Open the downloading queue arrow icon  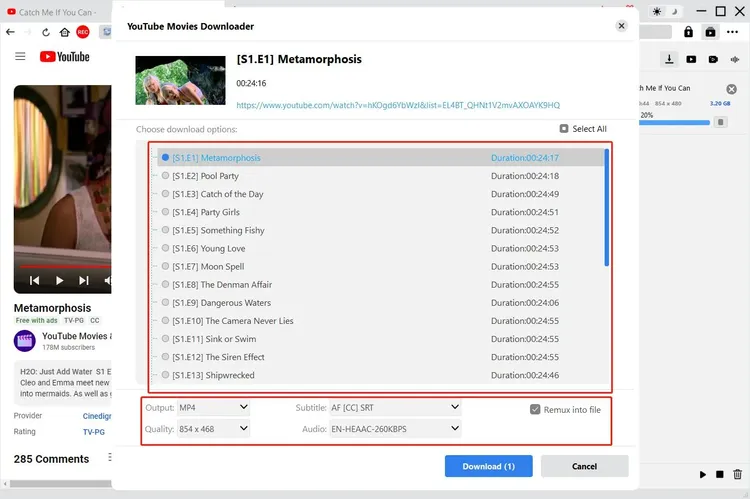pos(670,59)
